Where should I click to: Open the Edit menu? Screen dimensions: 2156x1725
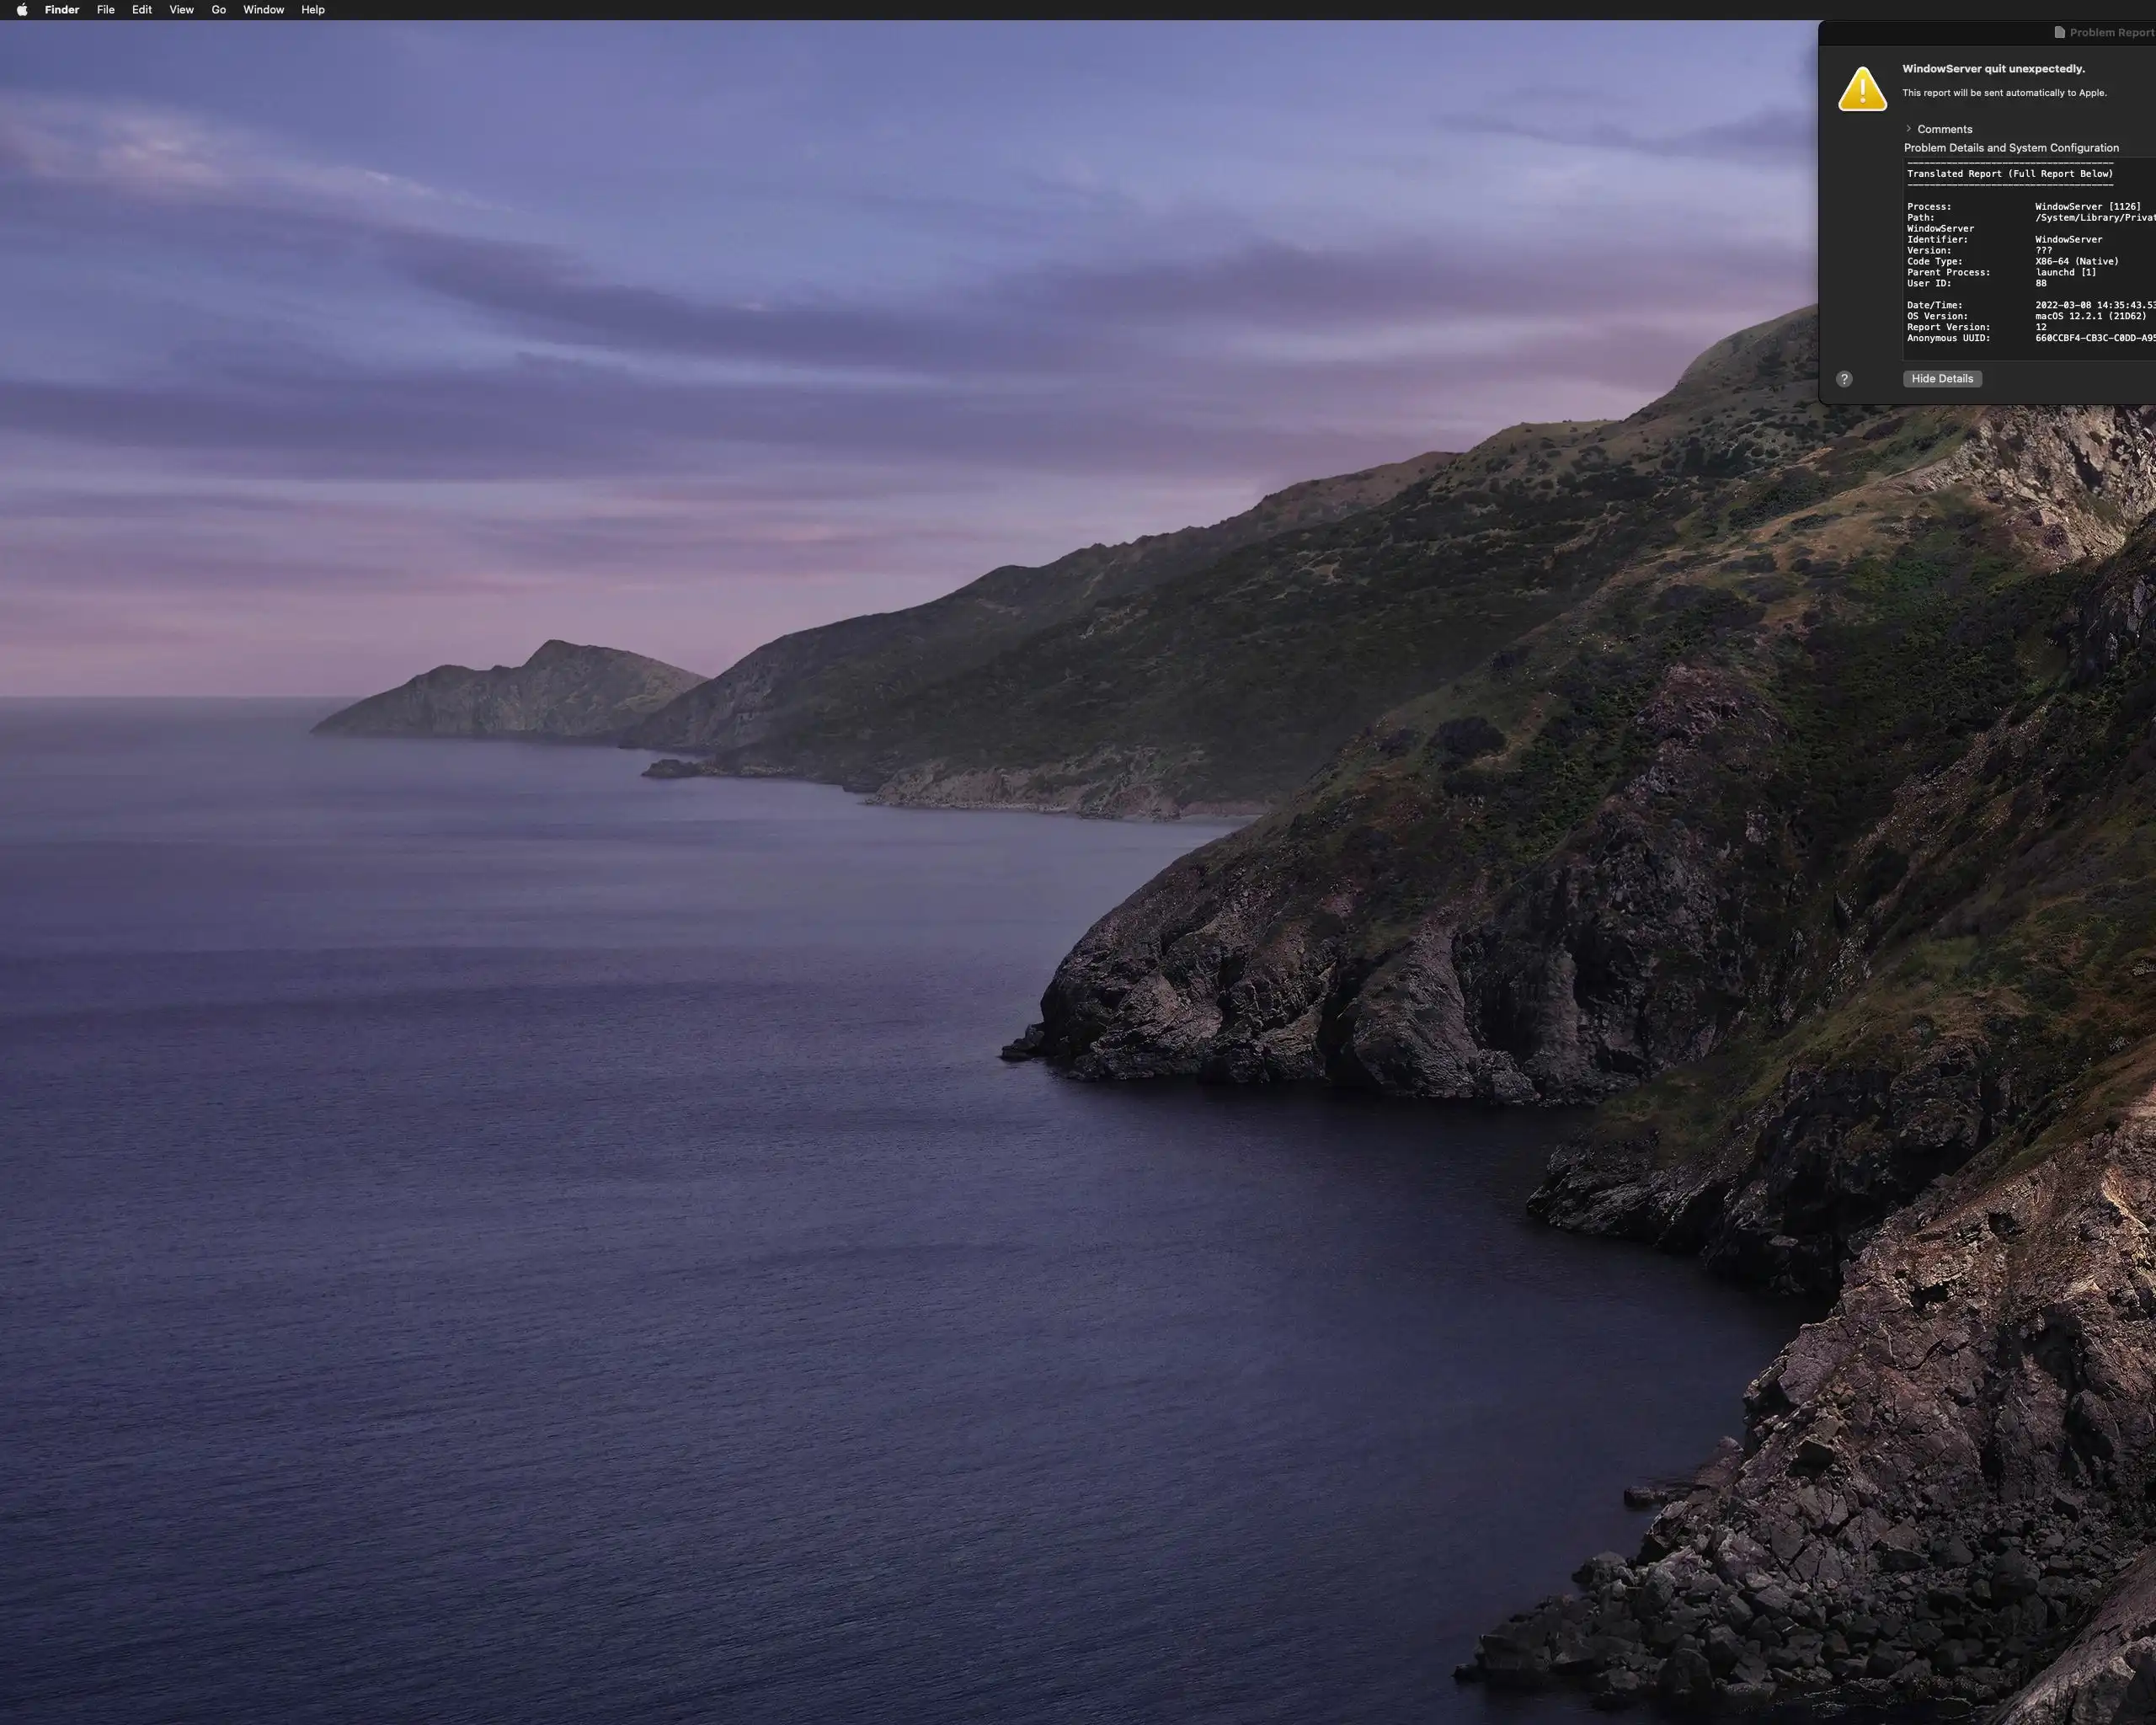click(x=142, y=10)
